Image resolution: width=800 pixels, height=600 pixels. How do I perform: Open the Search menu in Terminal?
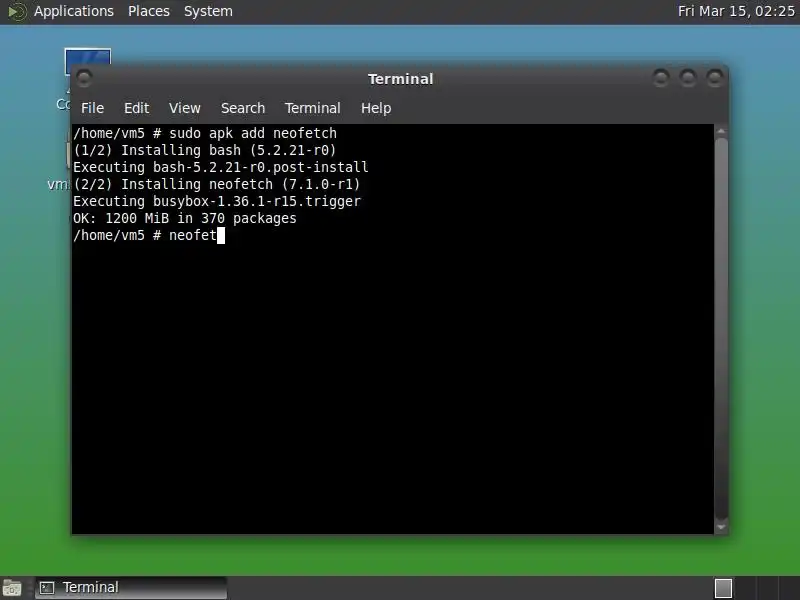click(x=243, y=108)
